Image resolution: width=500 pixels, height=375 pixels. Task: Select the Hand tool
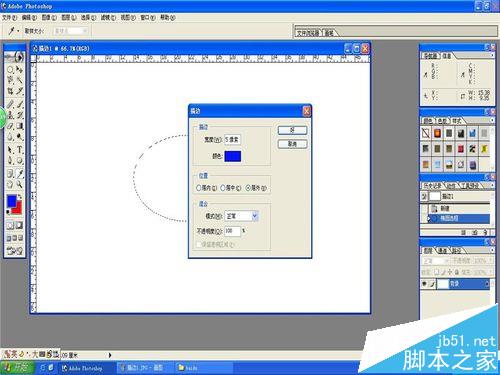[x=10, y=184]
